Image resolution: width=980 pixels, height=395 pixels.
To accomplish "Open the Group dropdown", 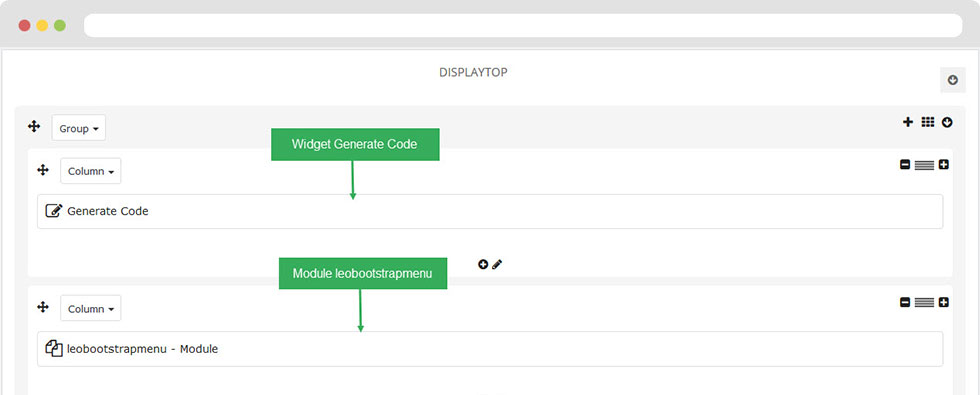I will [79, 128].
